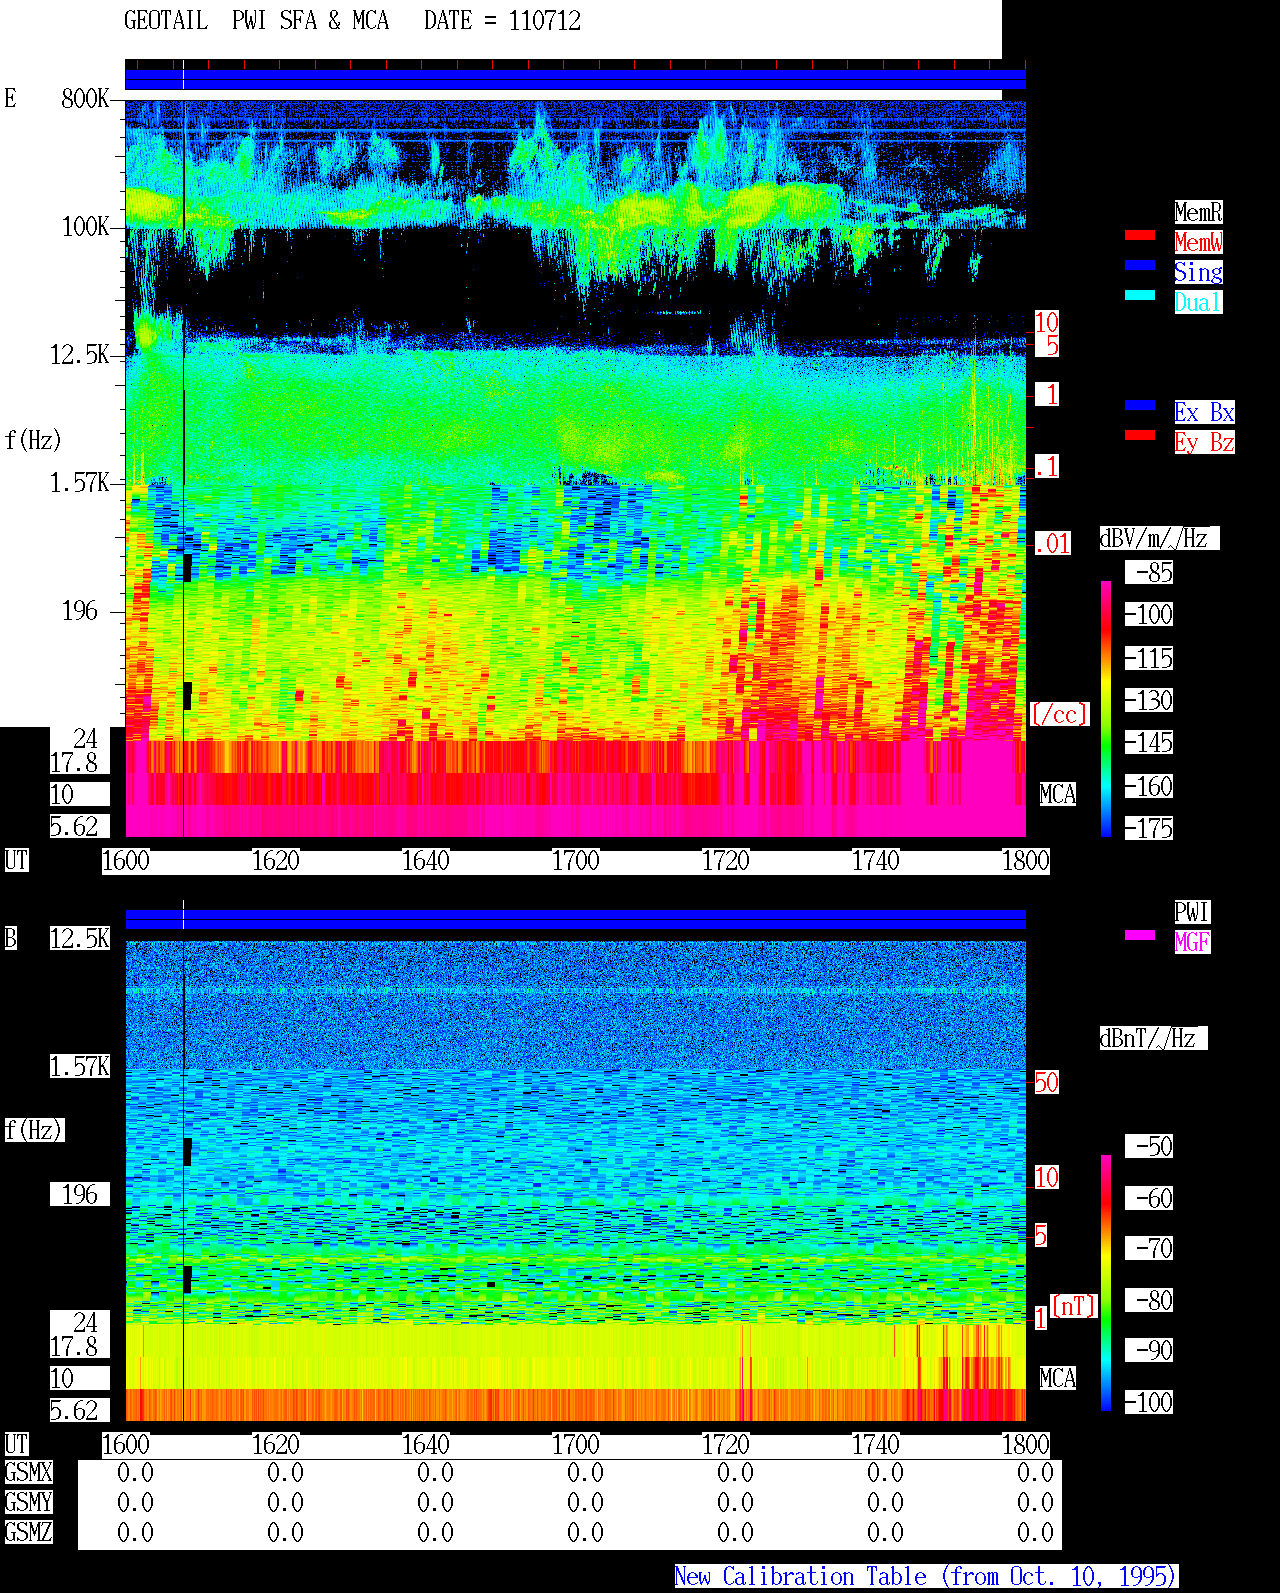This screenshot has height=1593, width=1280.
Task: Click the E panel letter label
Action: click(10, 98)
